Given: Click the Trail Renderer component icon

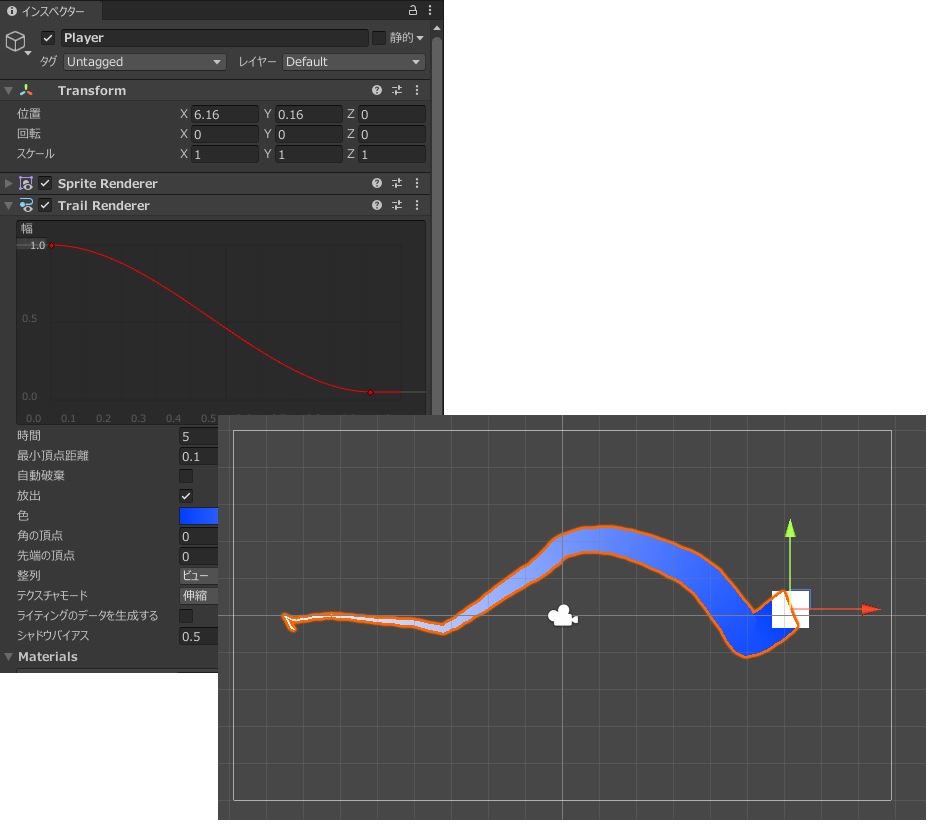Looking at the screenshot, I should (x=26, y=207).
